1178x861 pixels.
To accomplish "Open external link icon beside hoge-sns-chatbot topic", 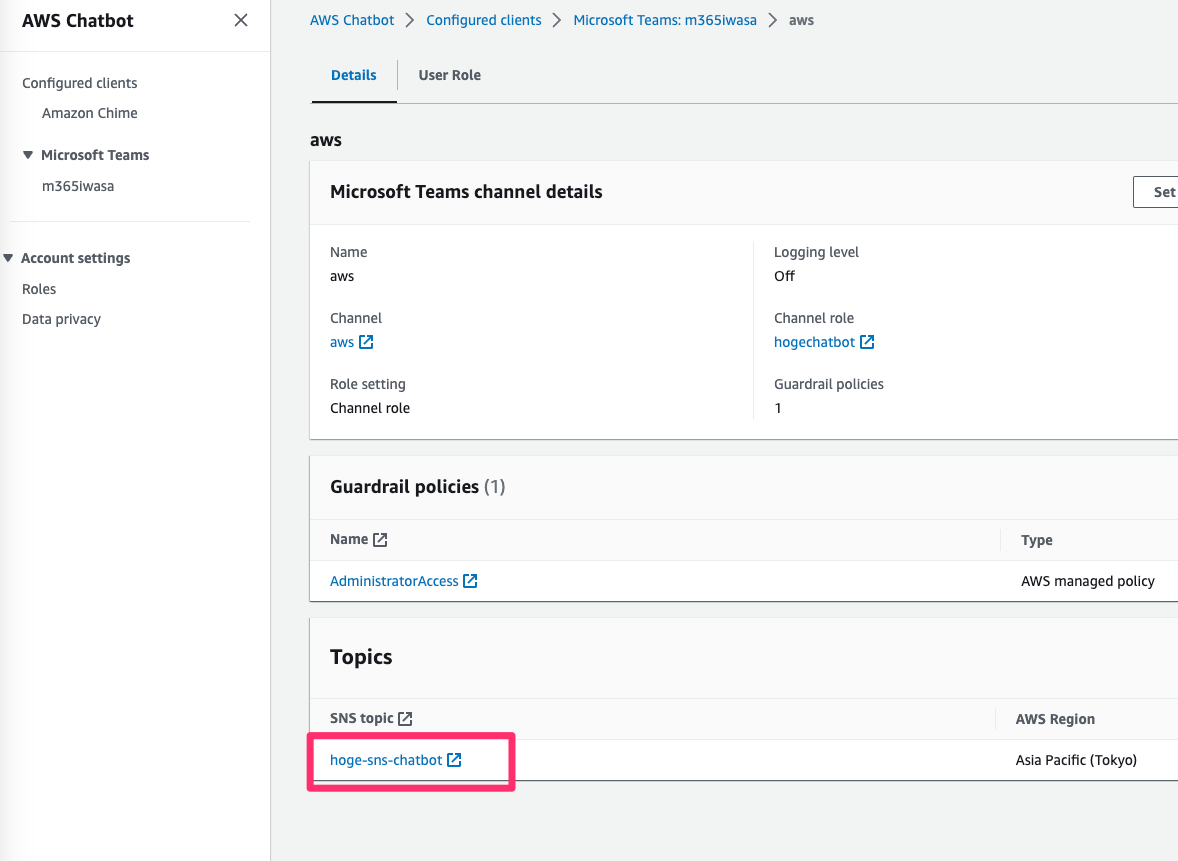I will click(454, 760).
